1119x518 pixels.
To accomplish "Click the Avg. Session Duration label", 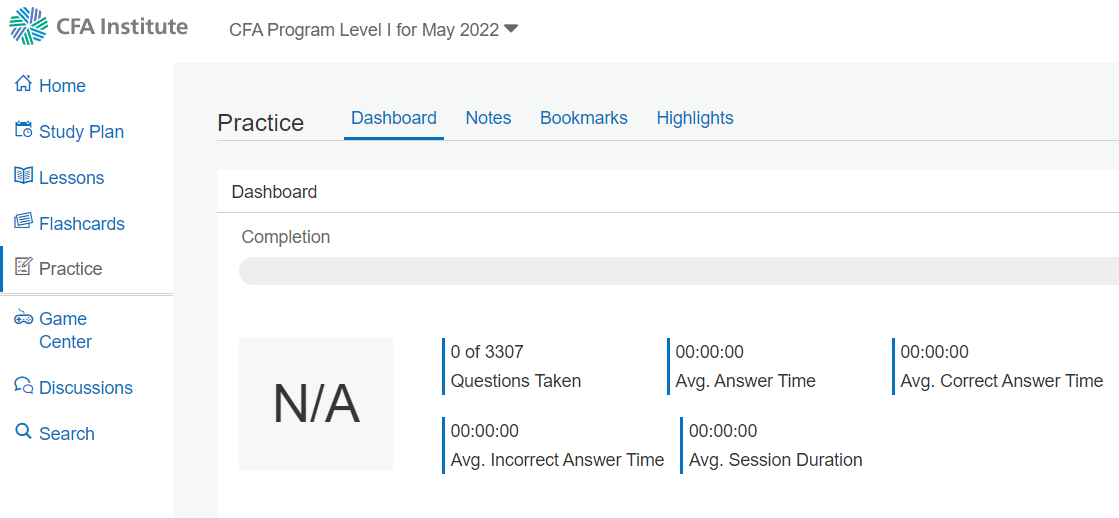I will [x=776, y=460].
